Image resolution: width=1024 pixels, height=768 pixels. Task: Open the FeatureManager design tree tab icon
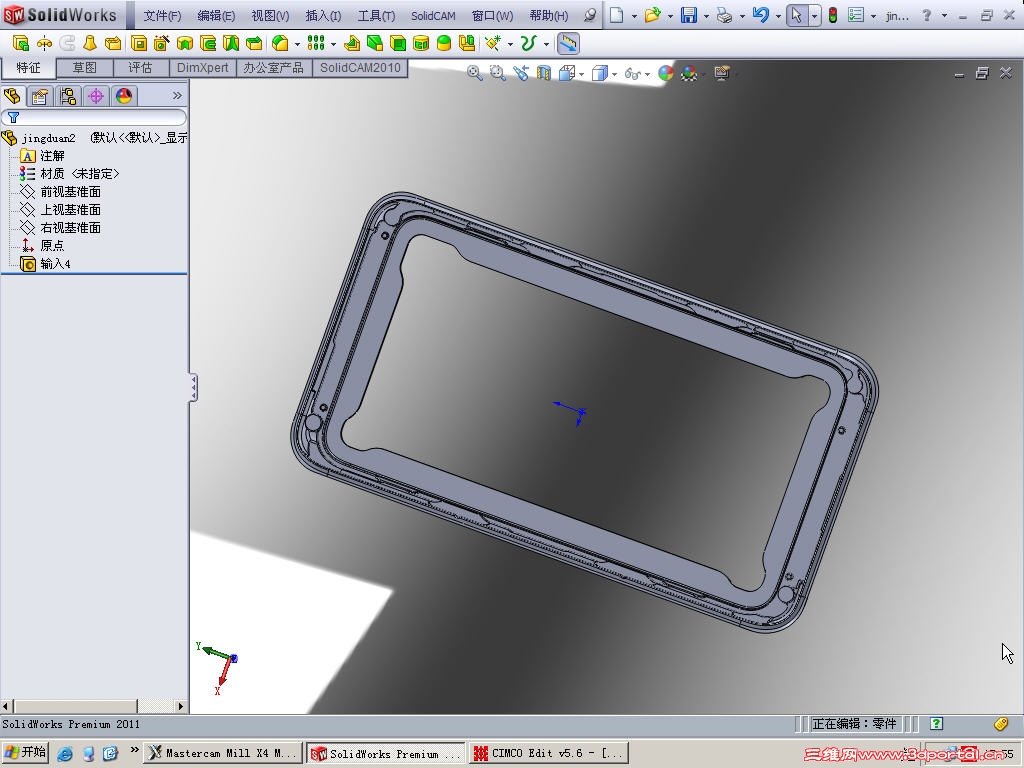pos(12,96)
